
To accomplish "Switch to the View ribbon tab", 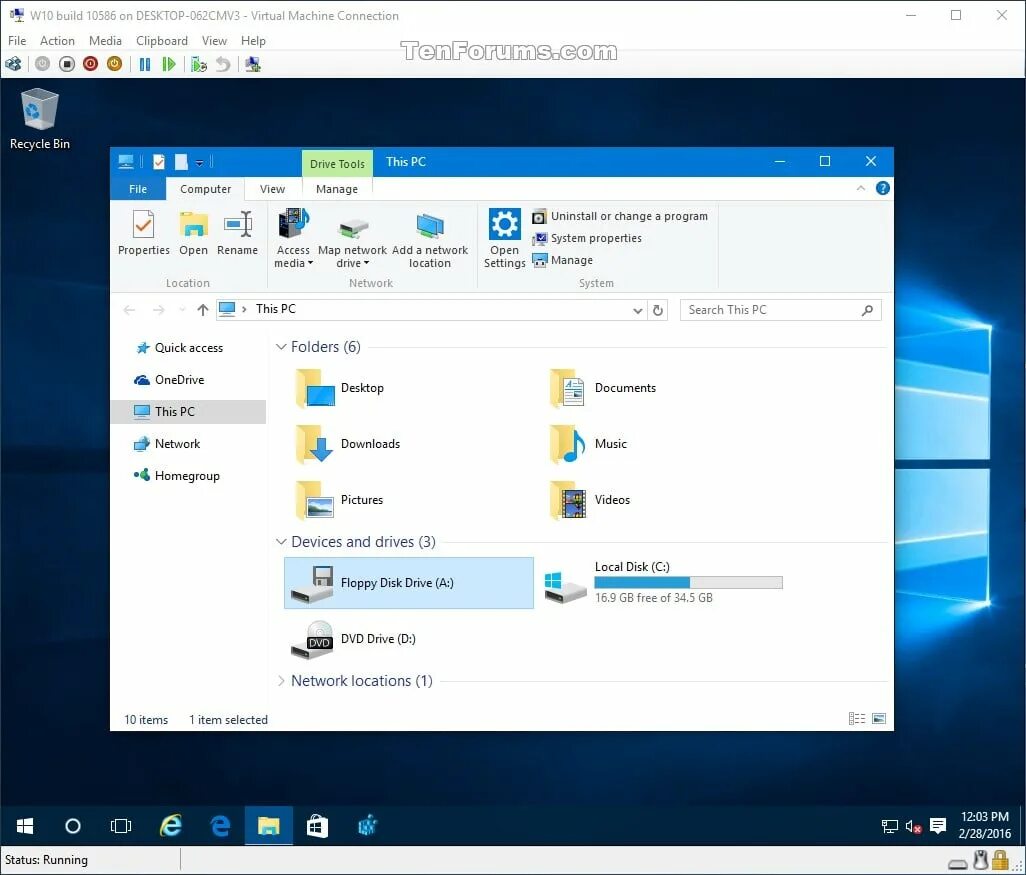I will (272, 189).
